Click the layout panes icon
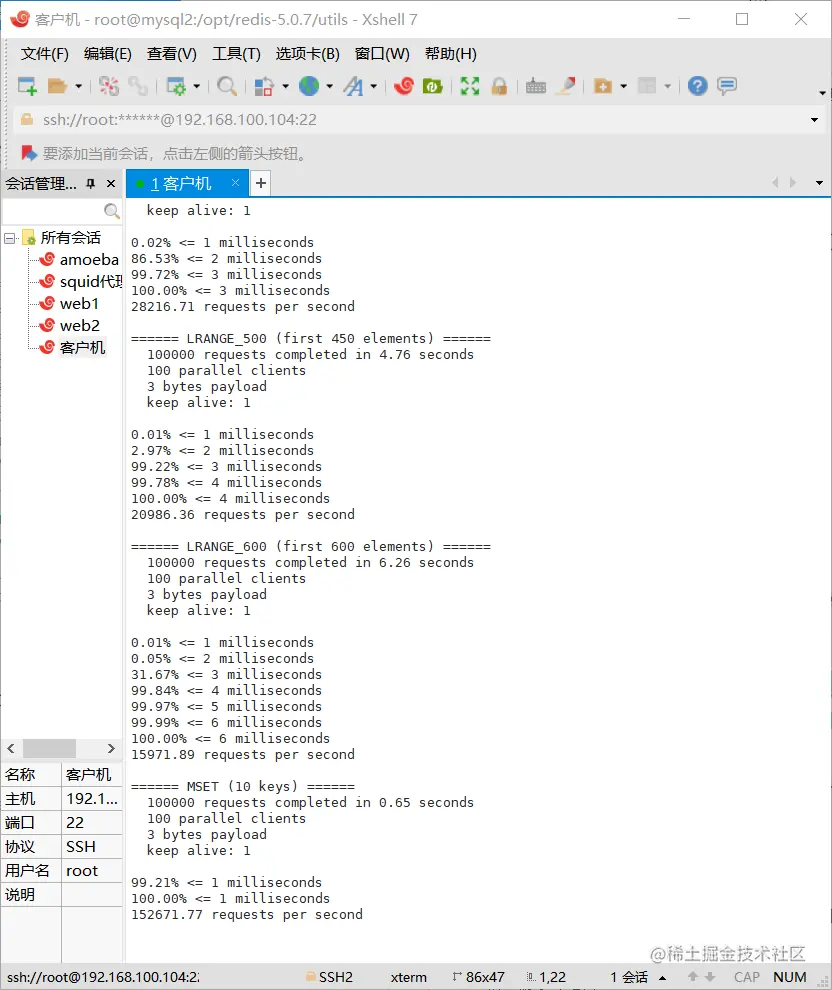The width and height of the screenshot is (832, 990). (647, 86)
